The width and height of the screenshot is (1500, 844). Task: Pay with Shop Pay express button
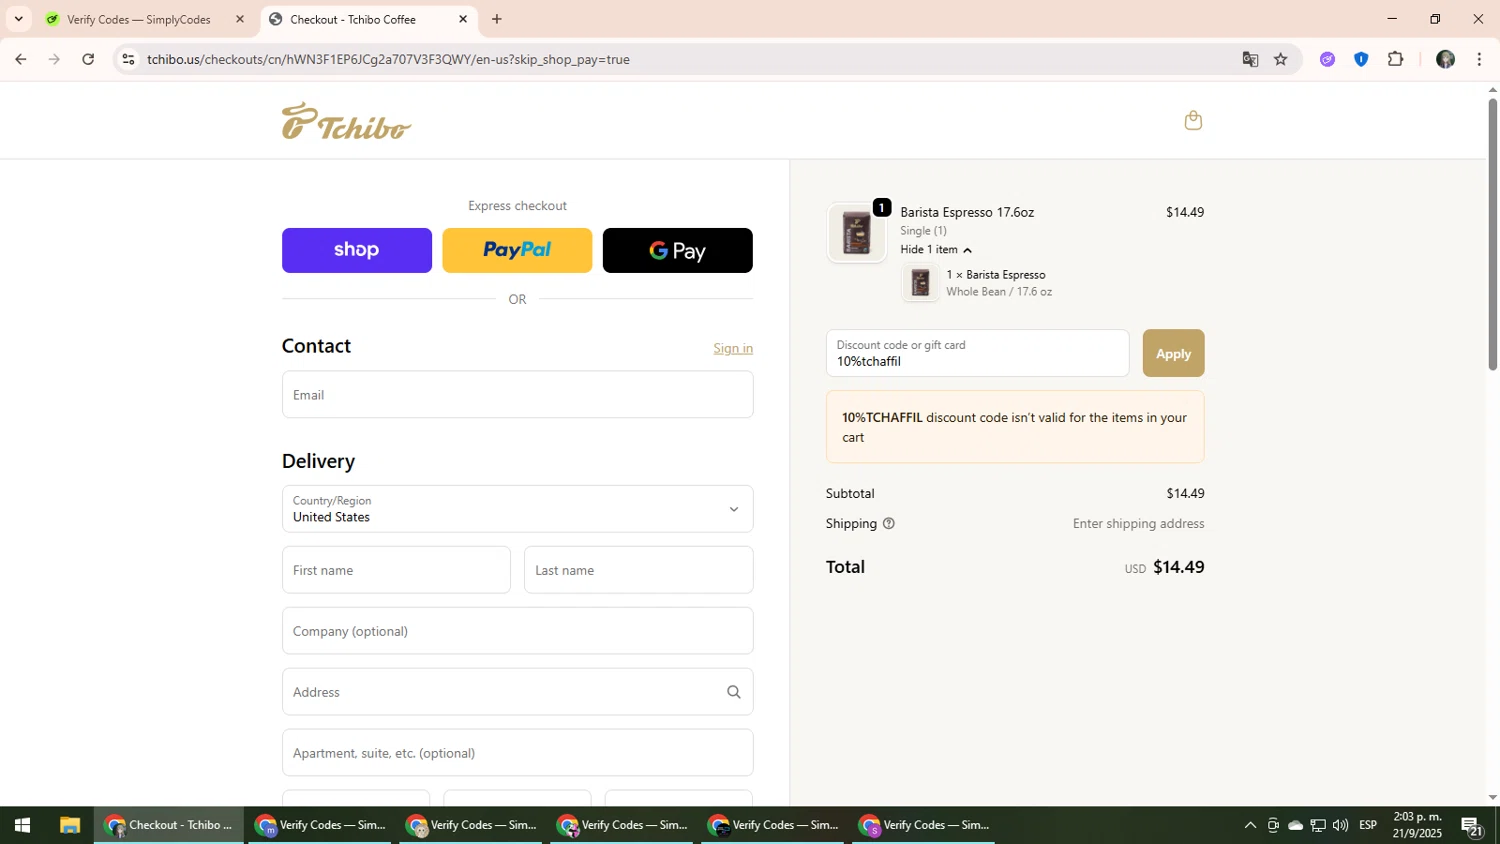(x=357, y=250)
